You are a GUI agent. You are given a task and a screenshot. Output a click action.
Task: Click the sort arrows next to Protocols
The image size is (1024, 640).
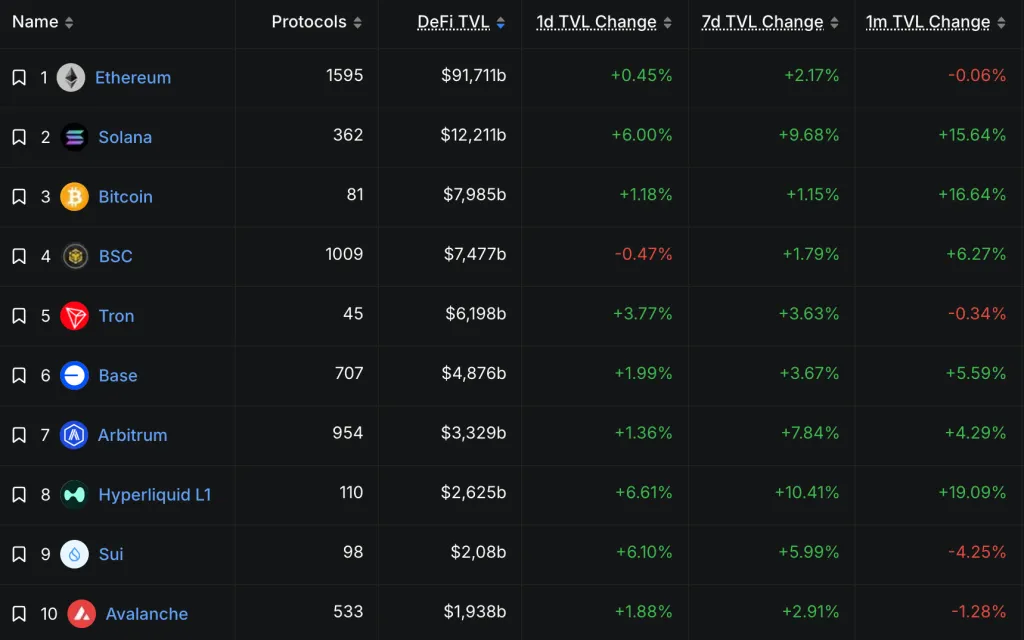pos(356,21)
